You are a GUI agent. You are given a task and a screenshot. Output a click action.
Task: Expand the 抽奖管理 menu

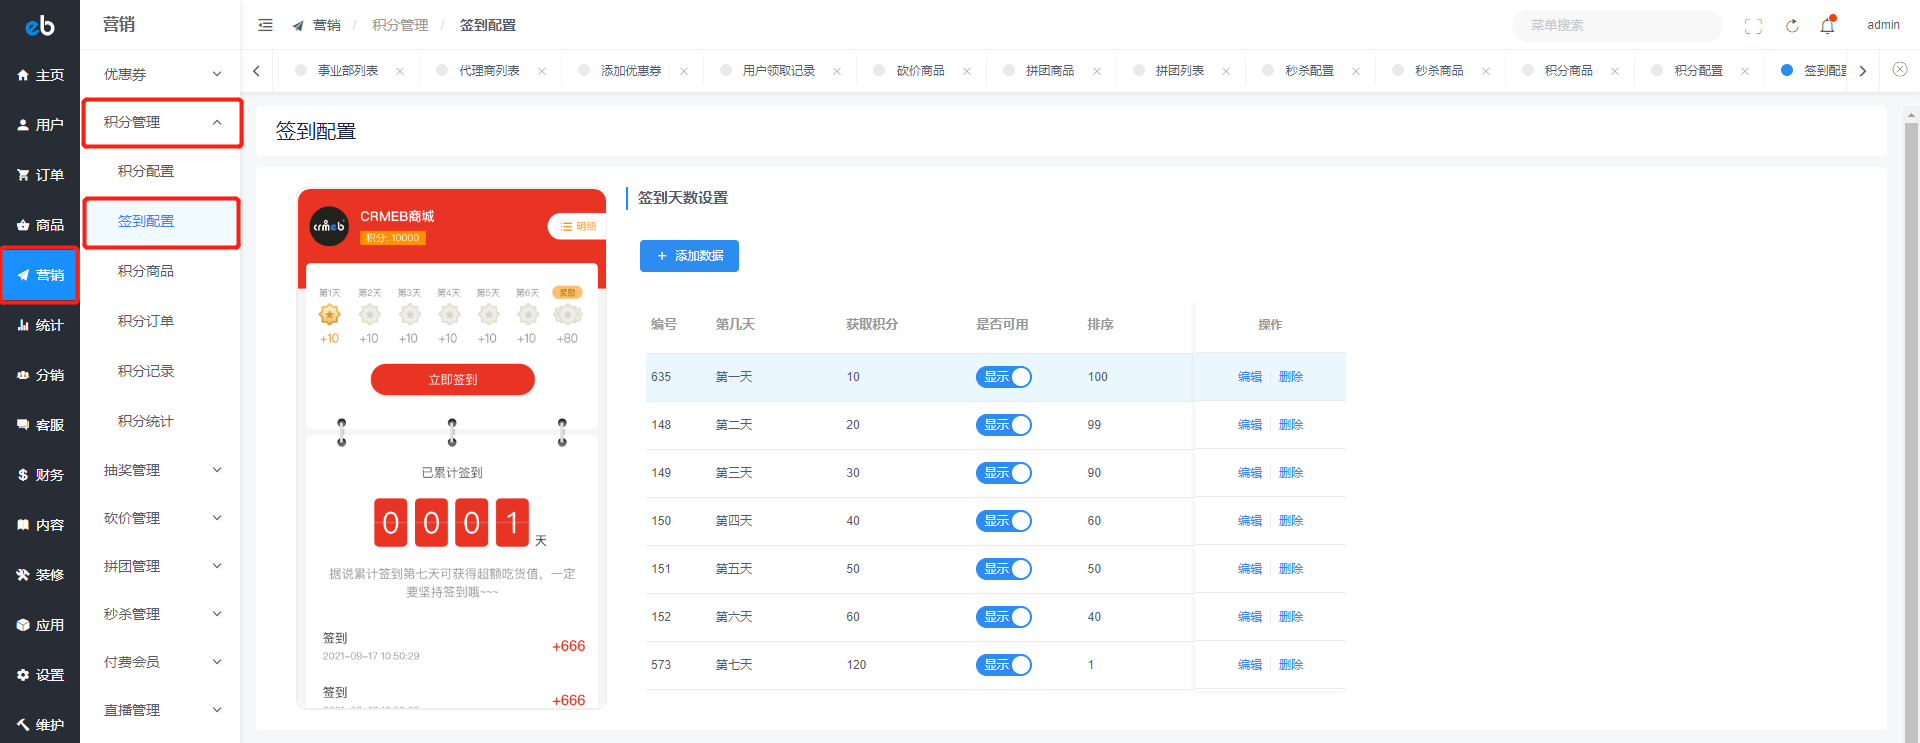pyautogui.click(x=161, y=470)
